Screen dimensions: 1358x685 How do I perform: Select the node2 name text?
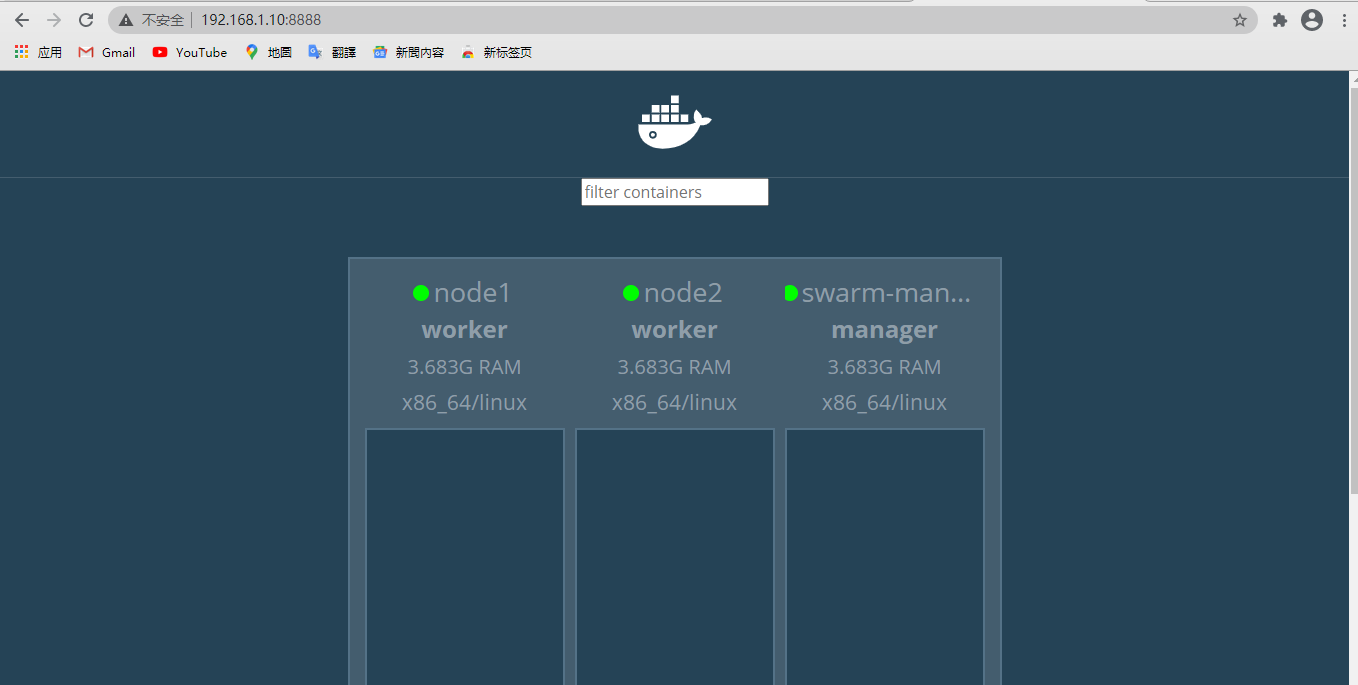[683, 293]
